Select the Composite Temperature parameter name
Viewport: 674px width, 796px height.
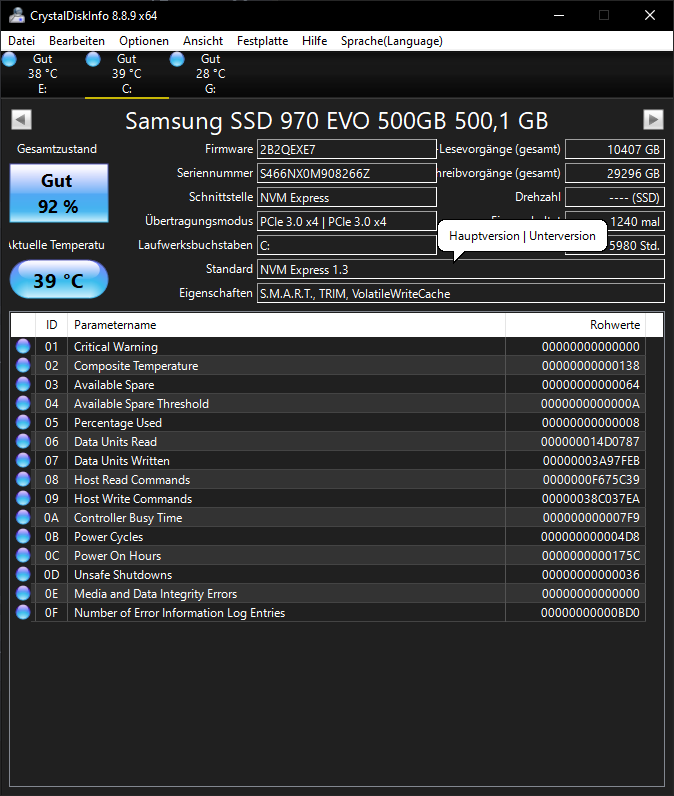(136, 366)
